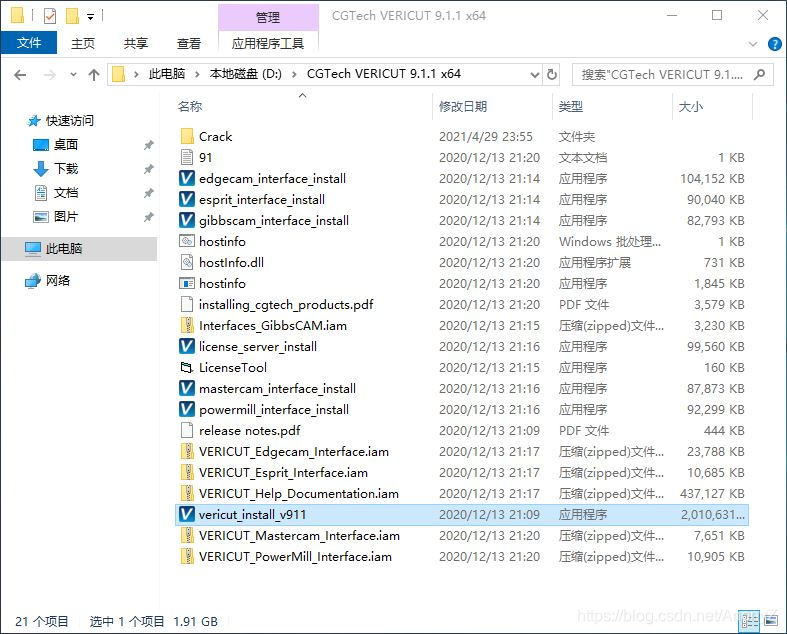Click the vericut_install_v911 V icon
The image size is (787, 634).
click(x=187, y=515)
